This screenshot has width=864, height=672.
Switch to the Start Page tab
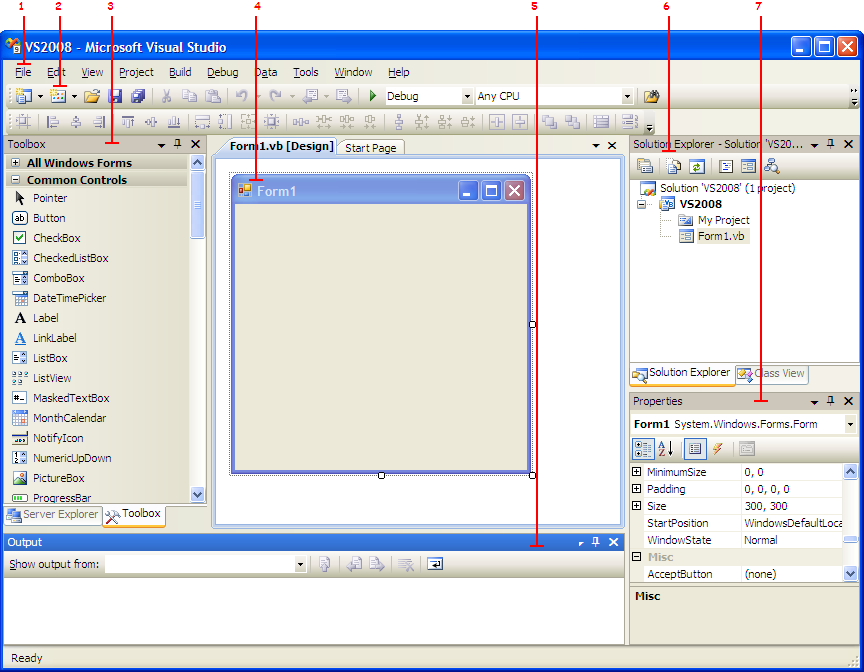[x=370, y=146]
